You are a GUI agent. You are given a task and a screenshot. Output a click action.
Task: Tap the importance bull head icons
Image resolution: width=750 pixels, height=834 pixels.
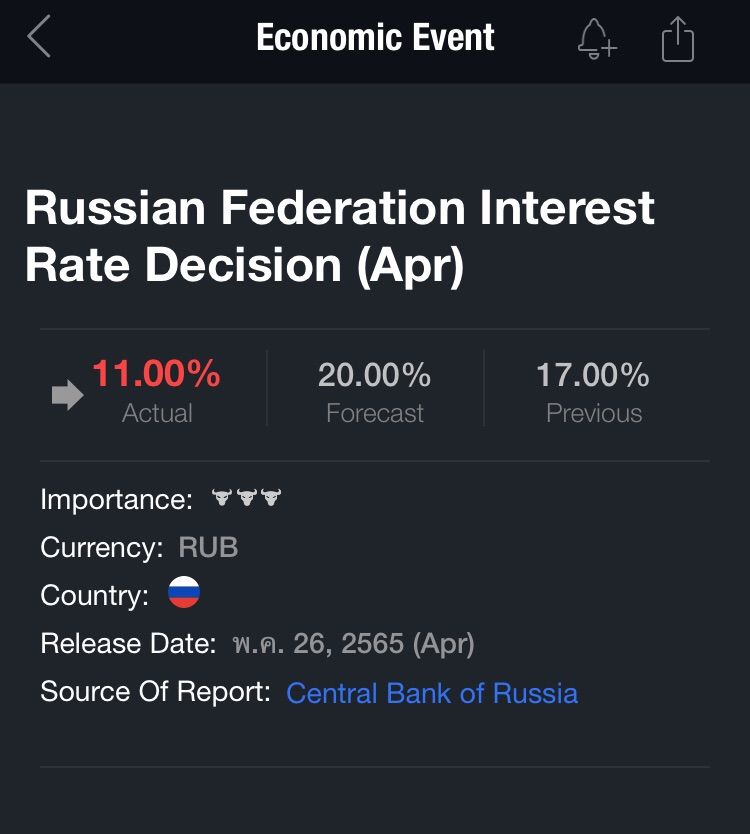pyautogui.click(x=246, y=498)
